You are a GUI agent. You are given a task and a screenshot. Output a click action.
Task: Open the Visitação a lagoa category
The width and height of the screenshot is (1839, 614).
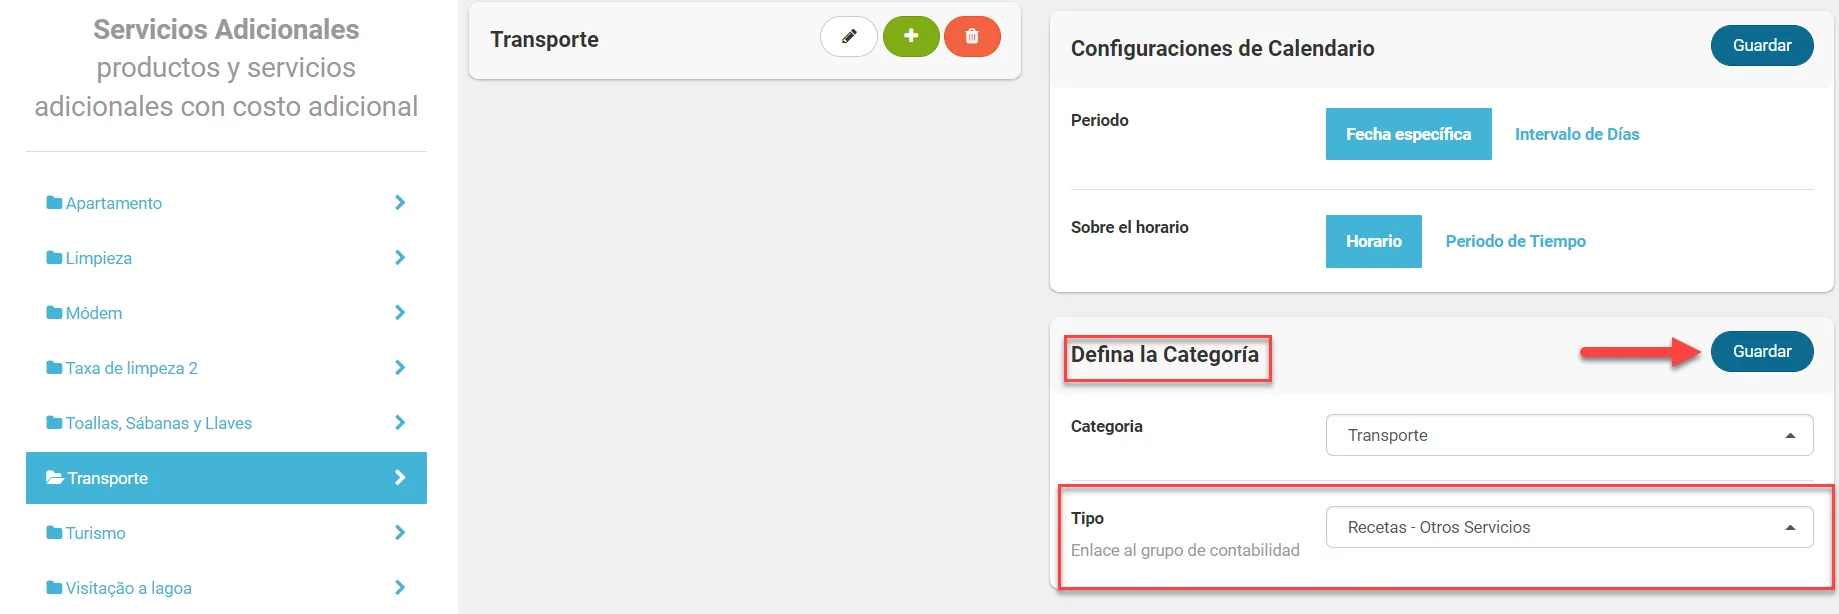pos(128,588)
